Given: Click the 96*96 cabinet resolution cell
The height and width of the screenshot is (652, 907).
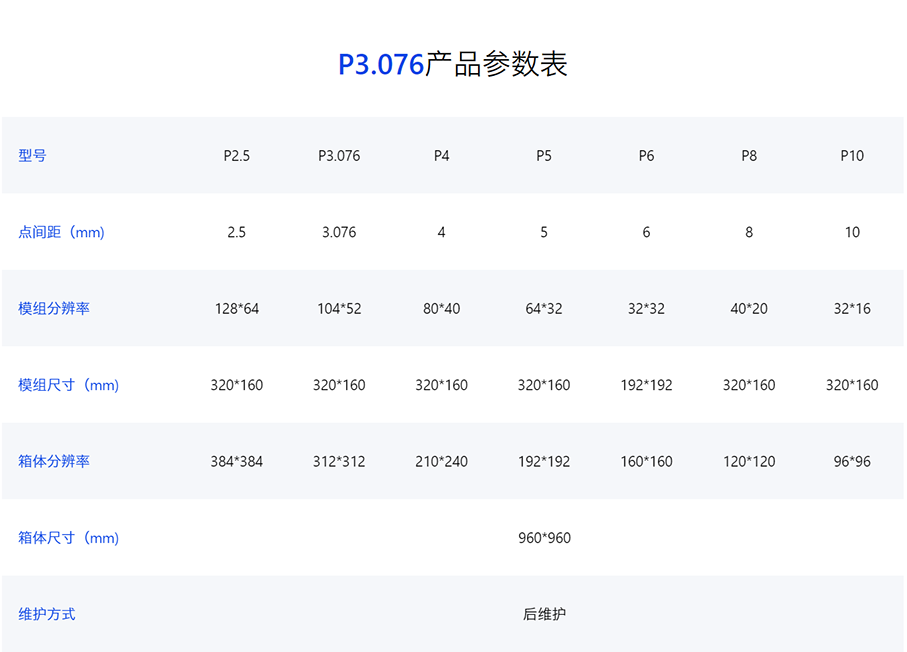Looking at the screenshot, I should (x=852, y=462).
